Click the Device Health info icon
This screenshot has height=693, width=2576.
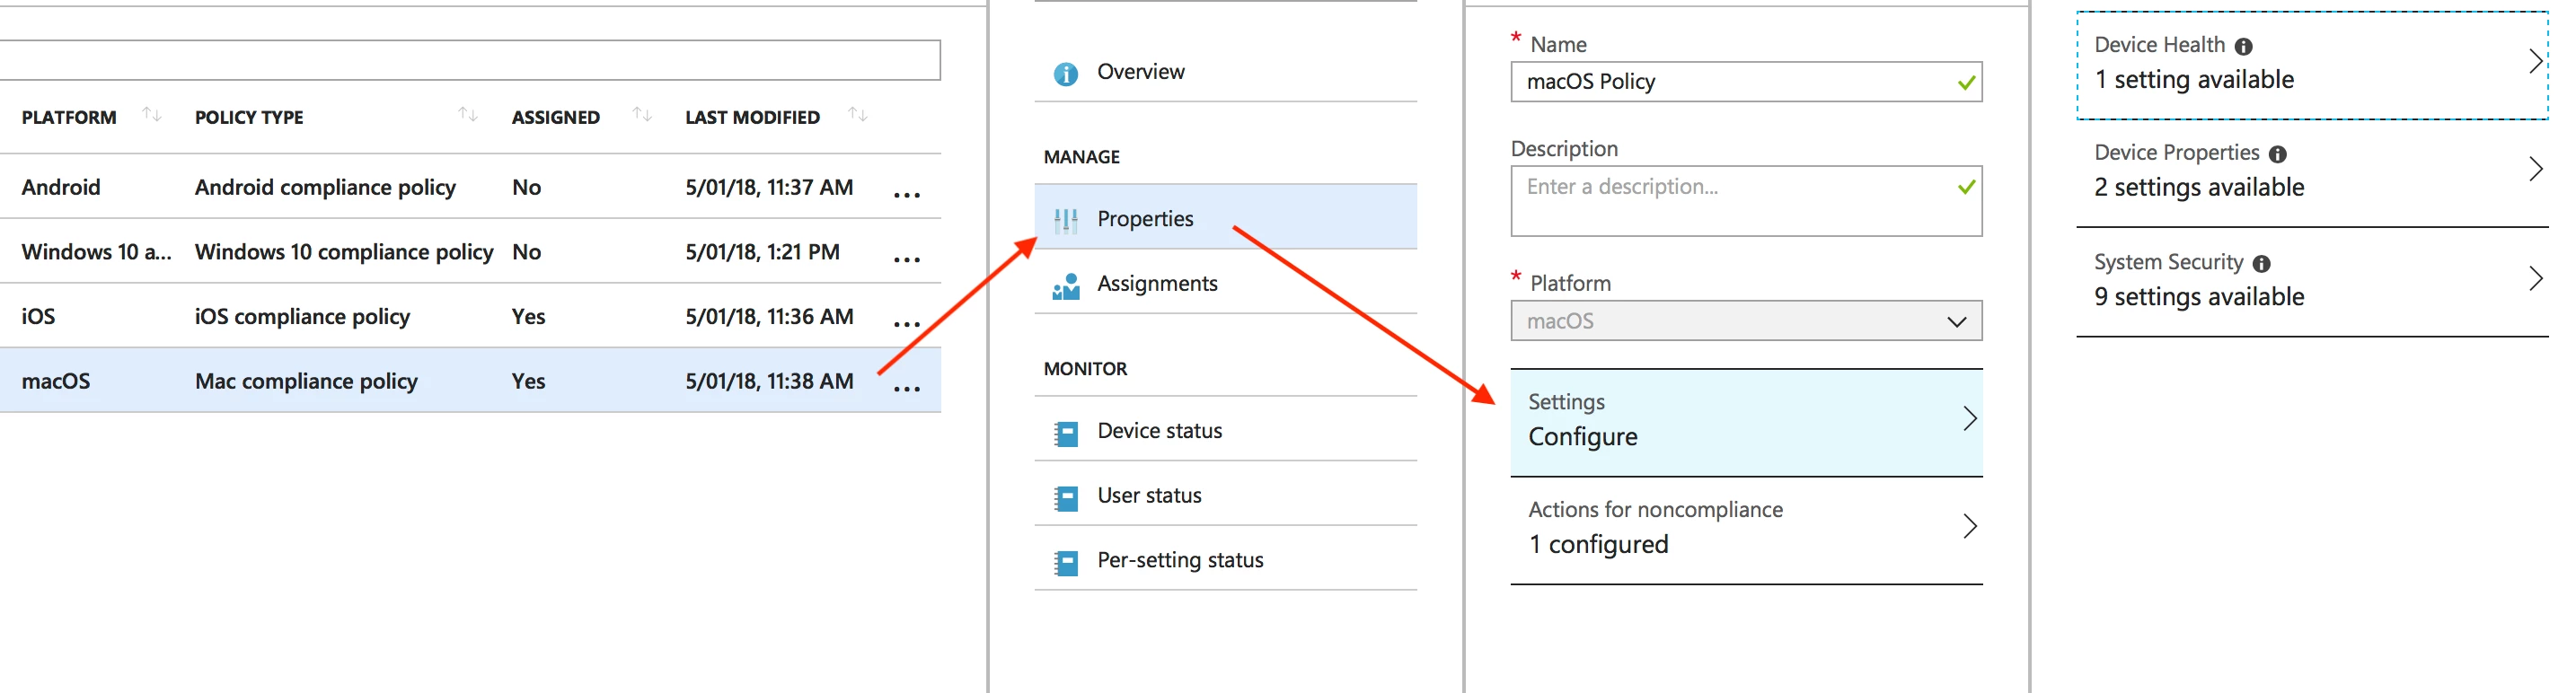(2243, 46)
